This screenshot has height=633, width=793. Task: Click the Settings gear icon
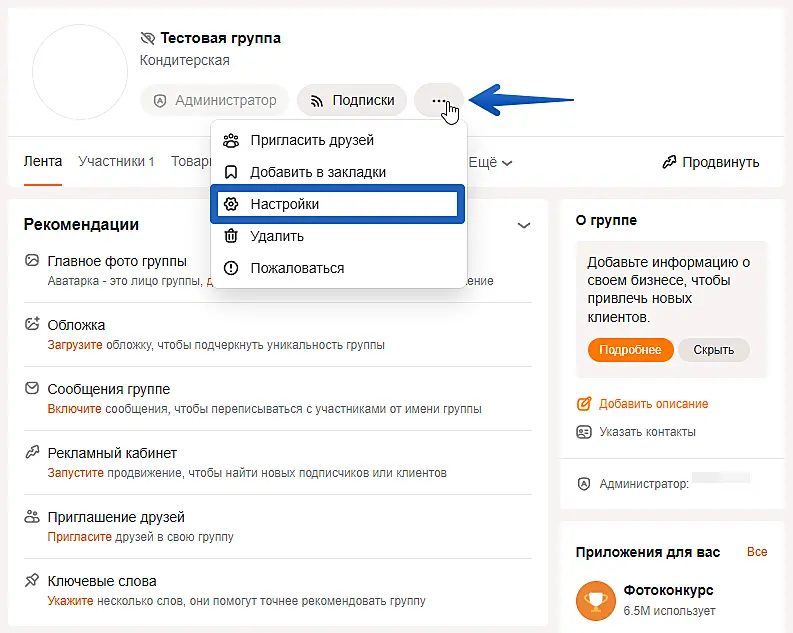[231, 204]
